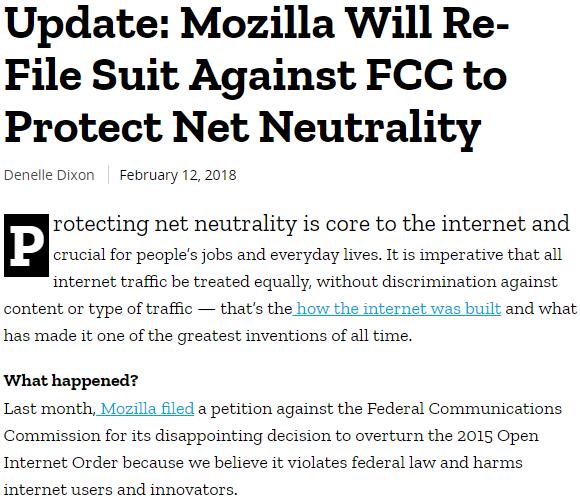
Task: Click the black drop cap letter P
Action: (26, 245)
